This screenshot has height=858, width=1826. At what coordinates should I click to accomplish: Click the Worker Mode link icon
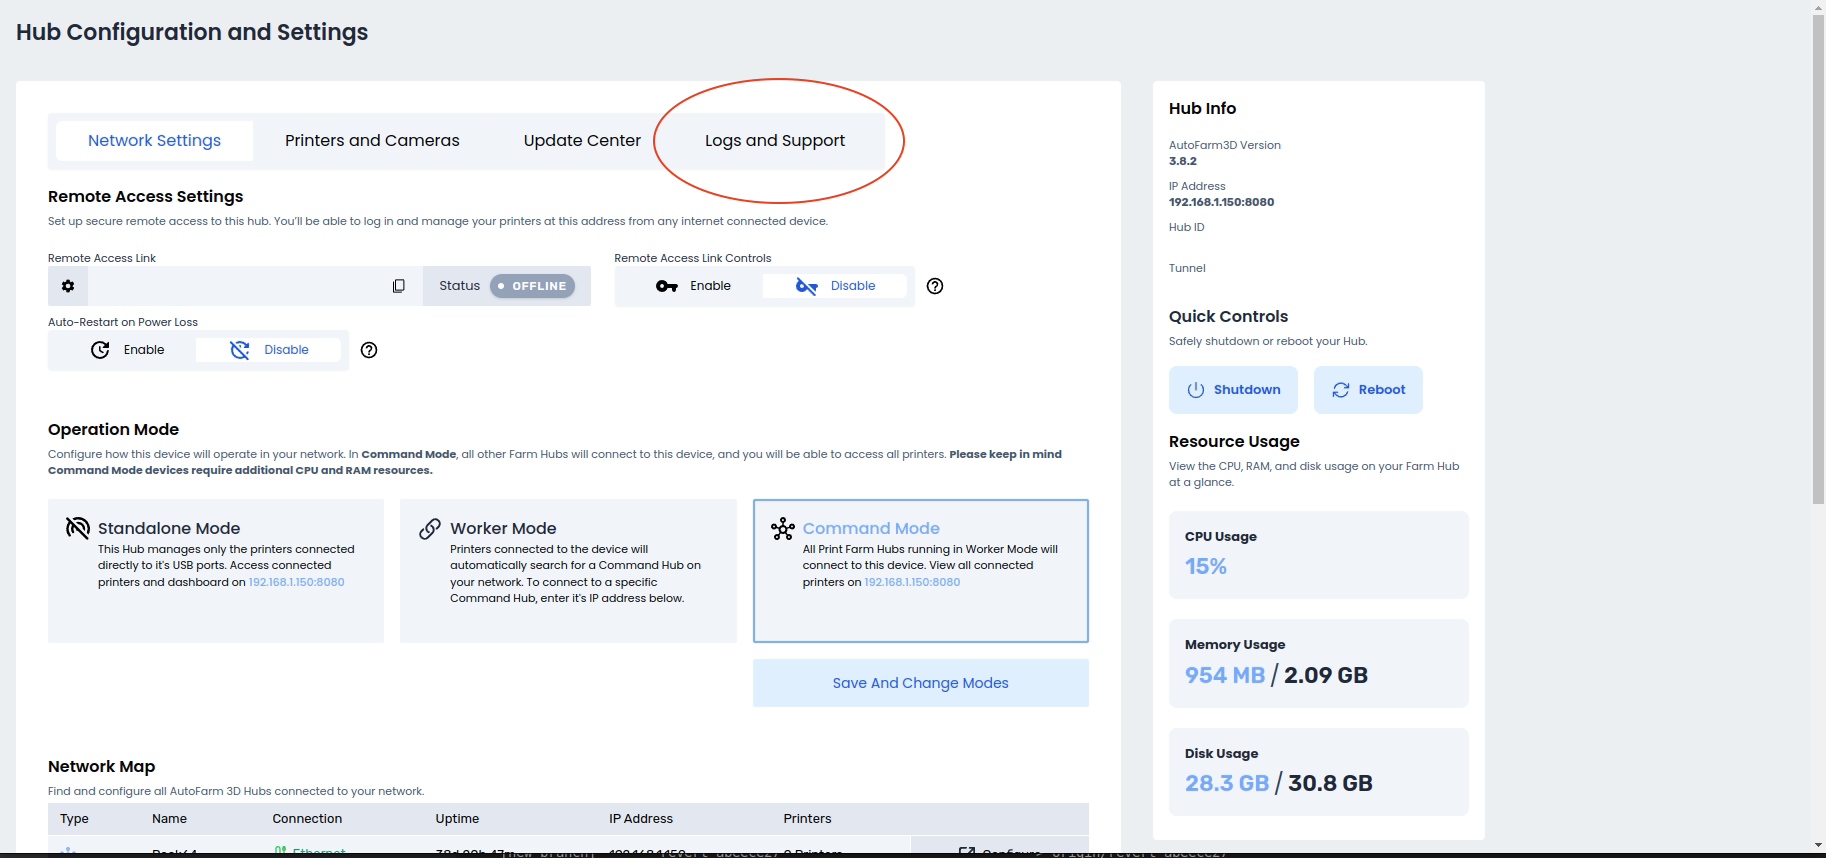(430, 529)
